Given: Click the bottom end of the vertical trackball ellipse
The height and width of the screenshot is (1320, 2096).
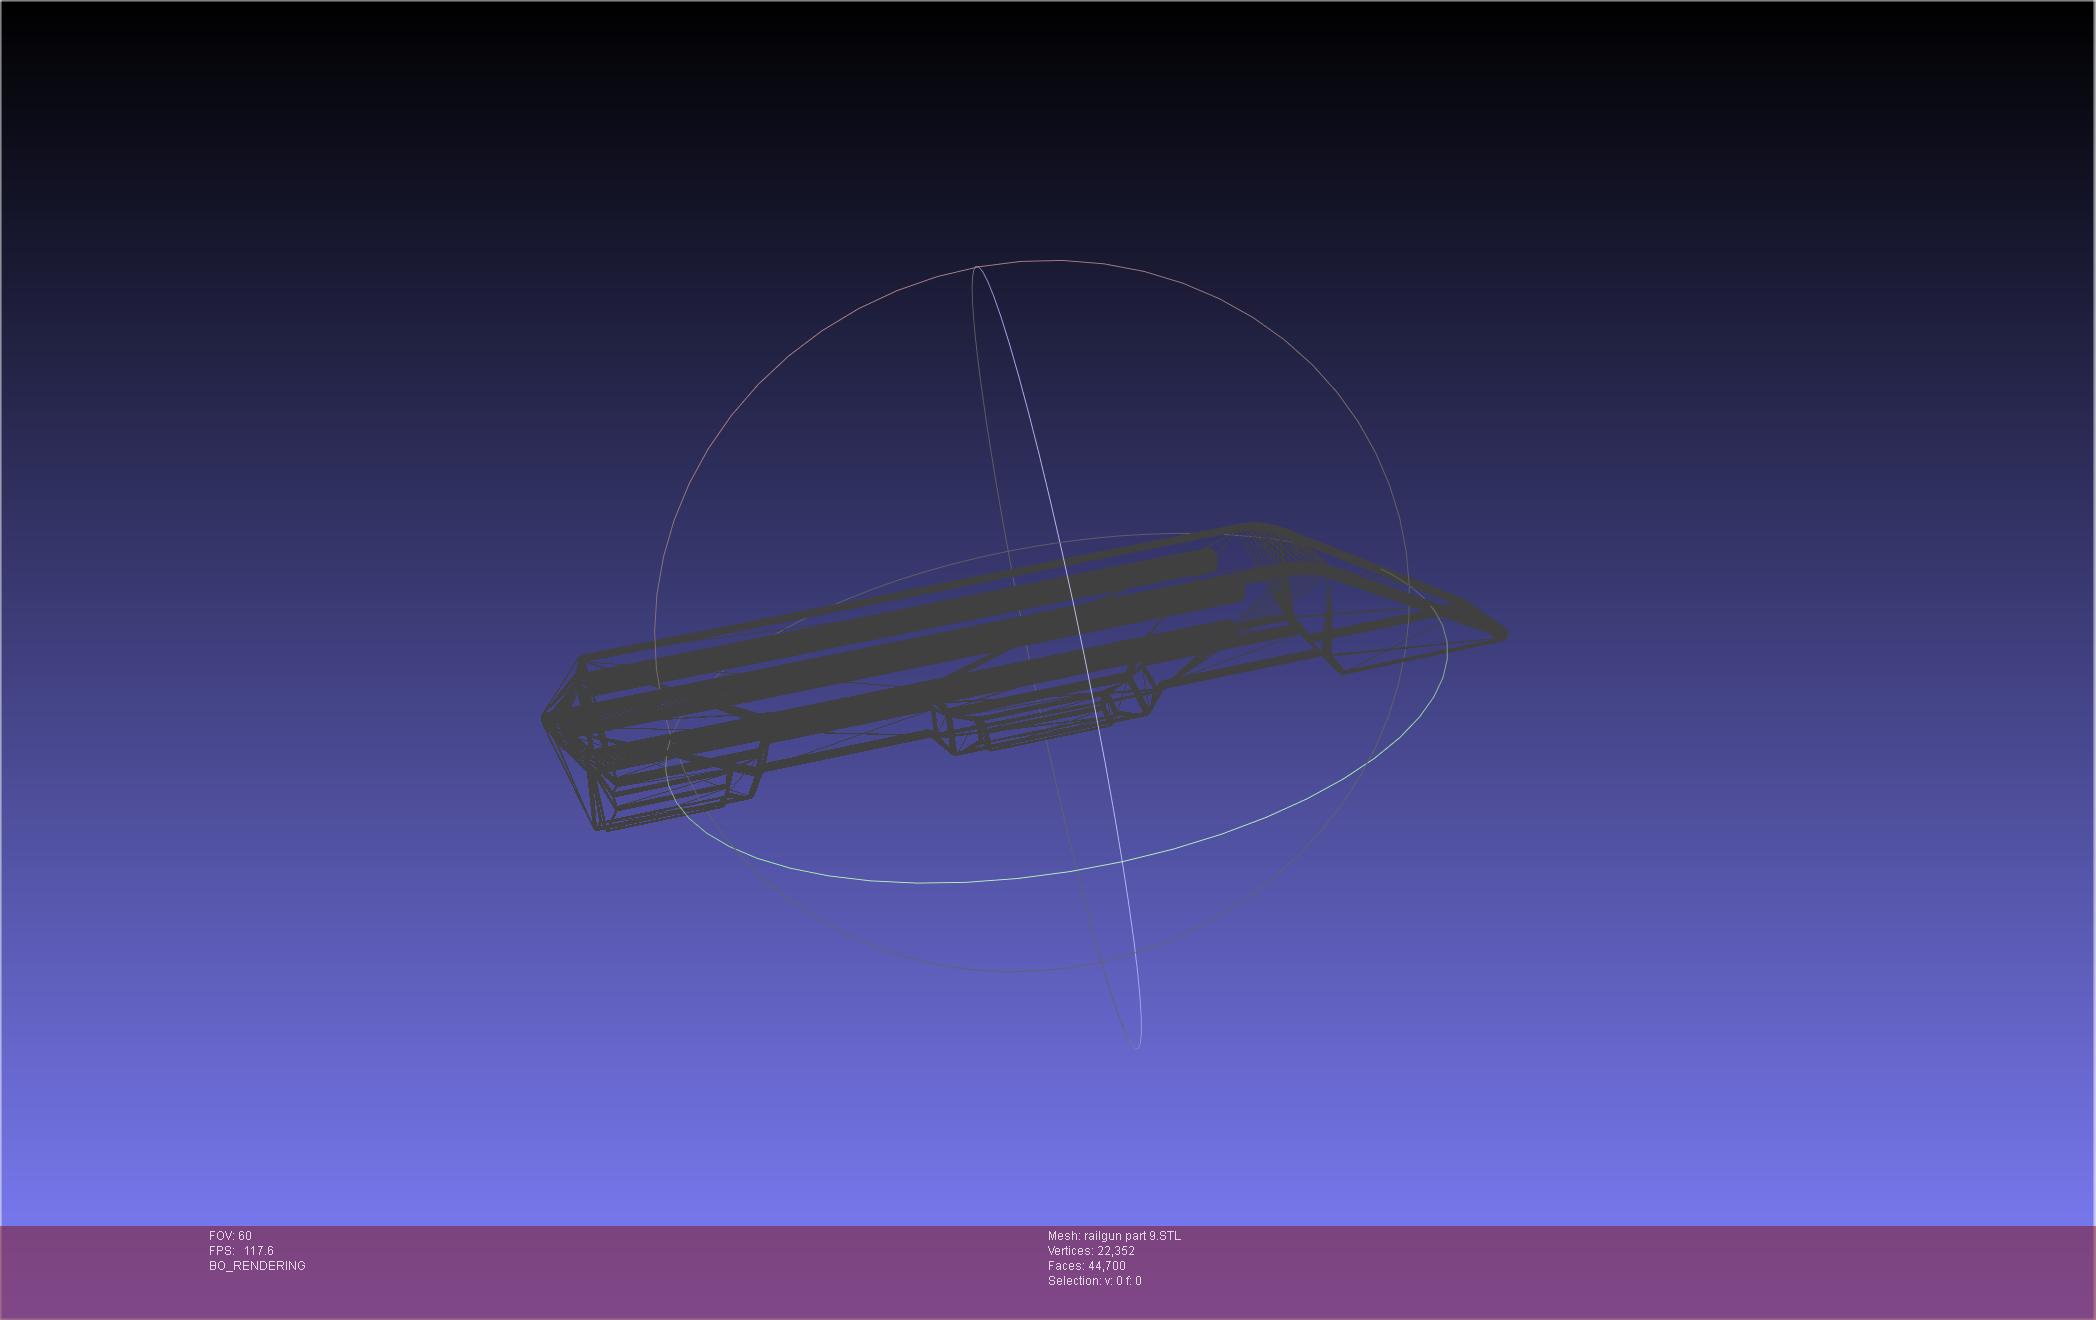Looking at the screenshot, I should (x=1137, y=1046).
